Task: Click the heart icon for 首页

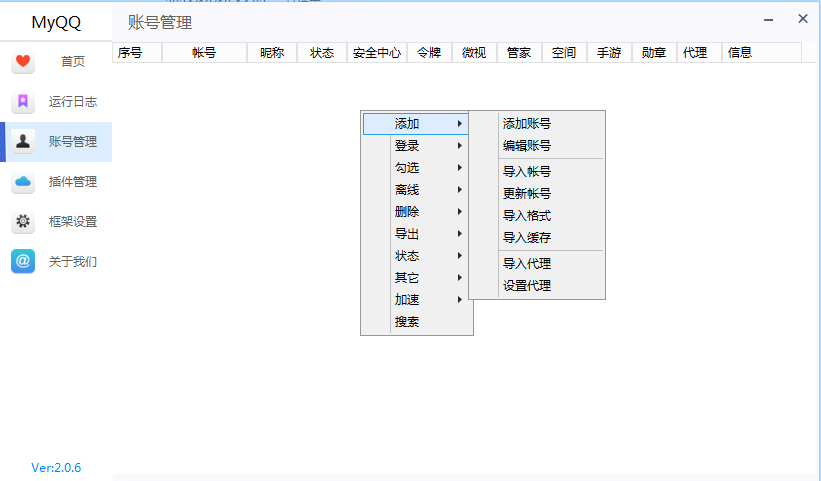Action: pyautogui.click(x=23, y=62)
